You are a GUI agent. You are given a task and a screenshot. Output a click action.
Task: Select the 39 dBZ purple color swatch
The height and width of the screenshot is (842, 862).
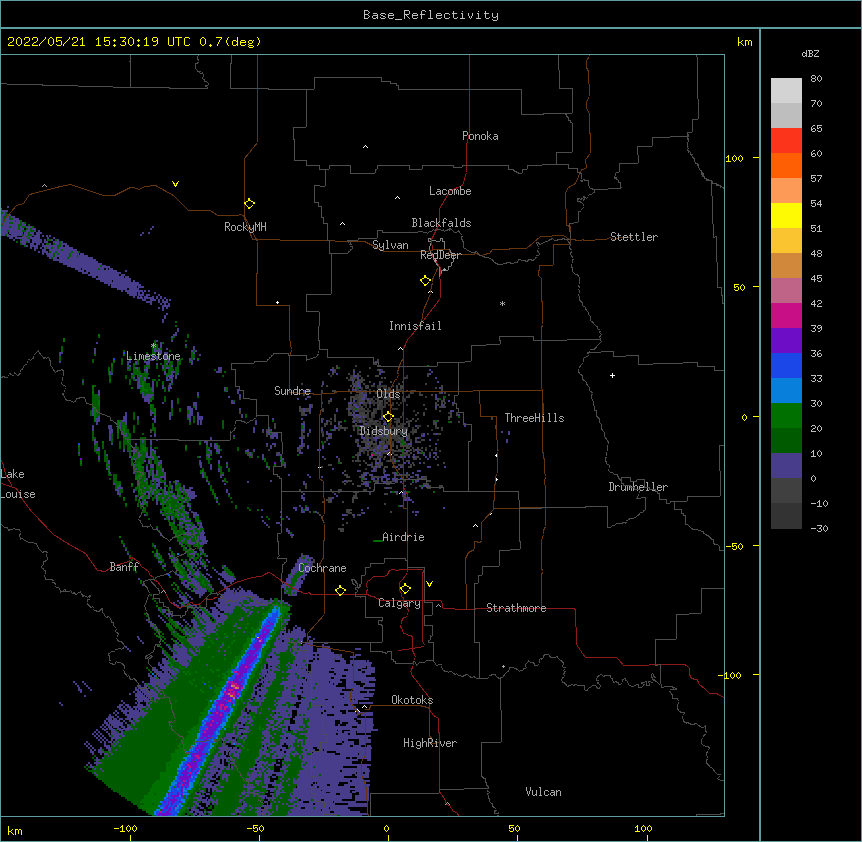click(x=786, y=341)
